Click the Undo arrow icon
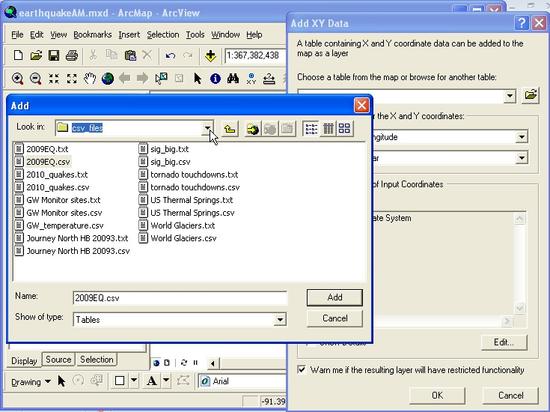 click(170, 56)
